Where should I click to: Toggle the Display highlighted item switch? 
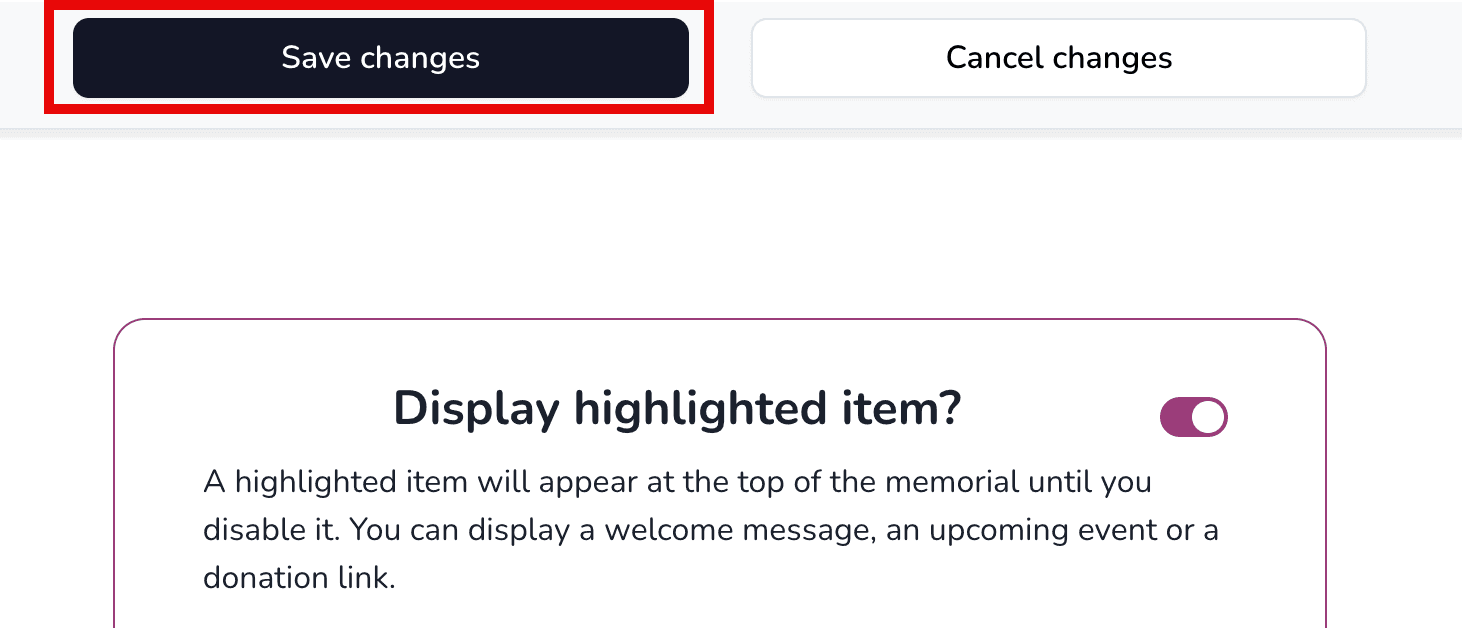pyautogui.click(x=1193, y=417)
